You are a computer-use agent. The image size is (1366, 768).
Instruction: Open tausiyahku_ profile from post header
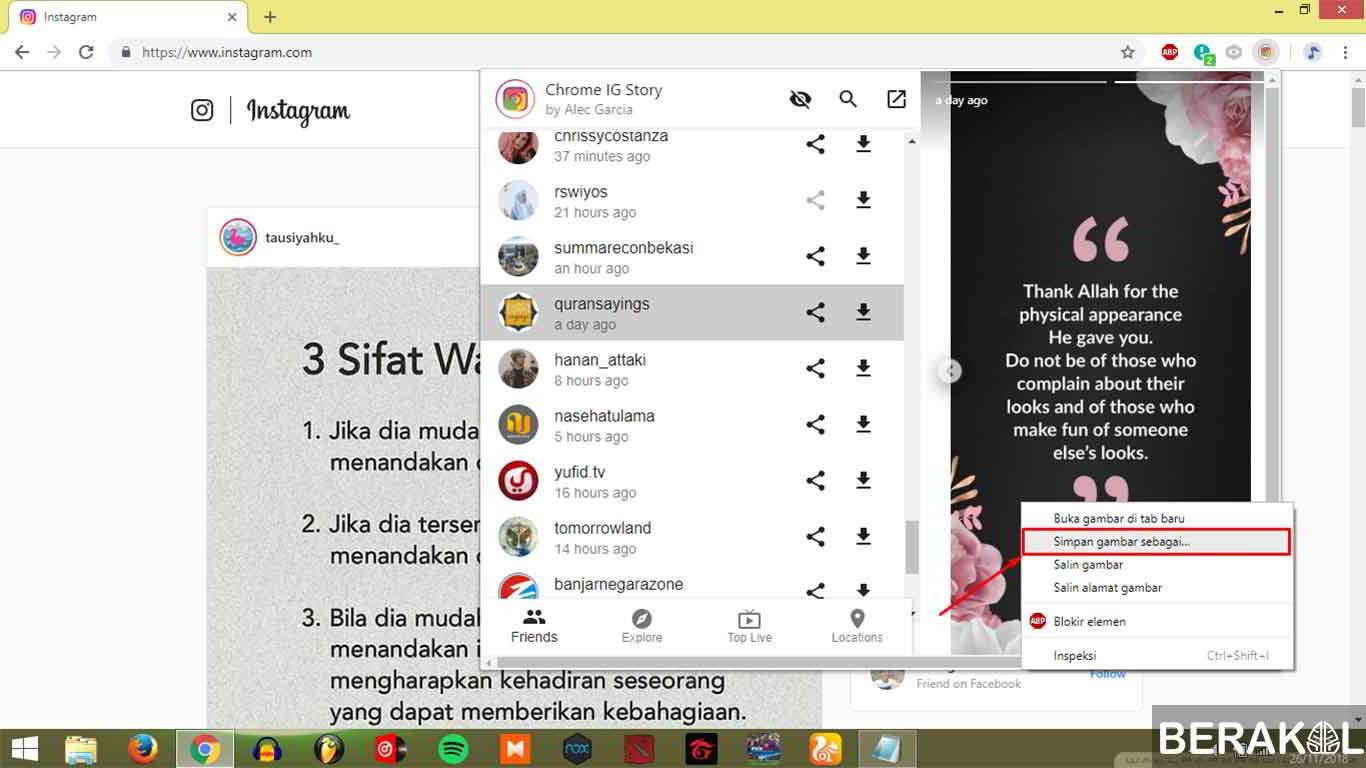pyautogui.click(x=302, y=238)
